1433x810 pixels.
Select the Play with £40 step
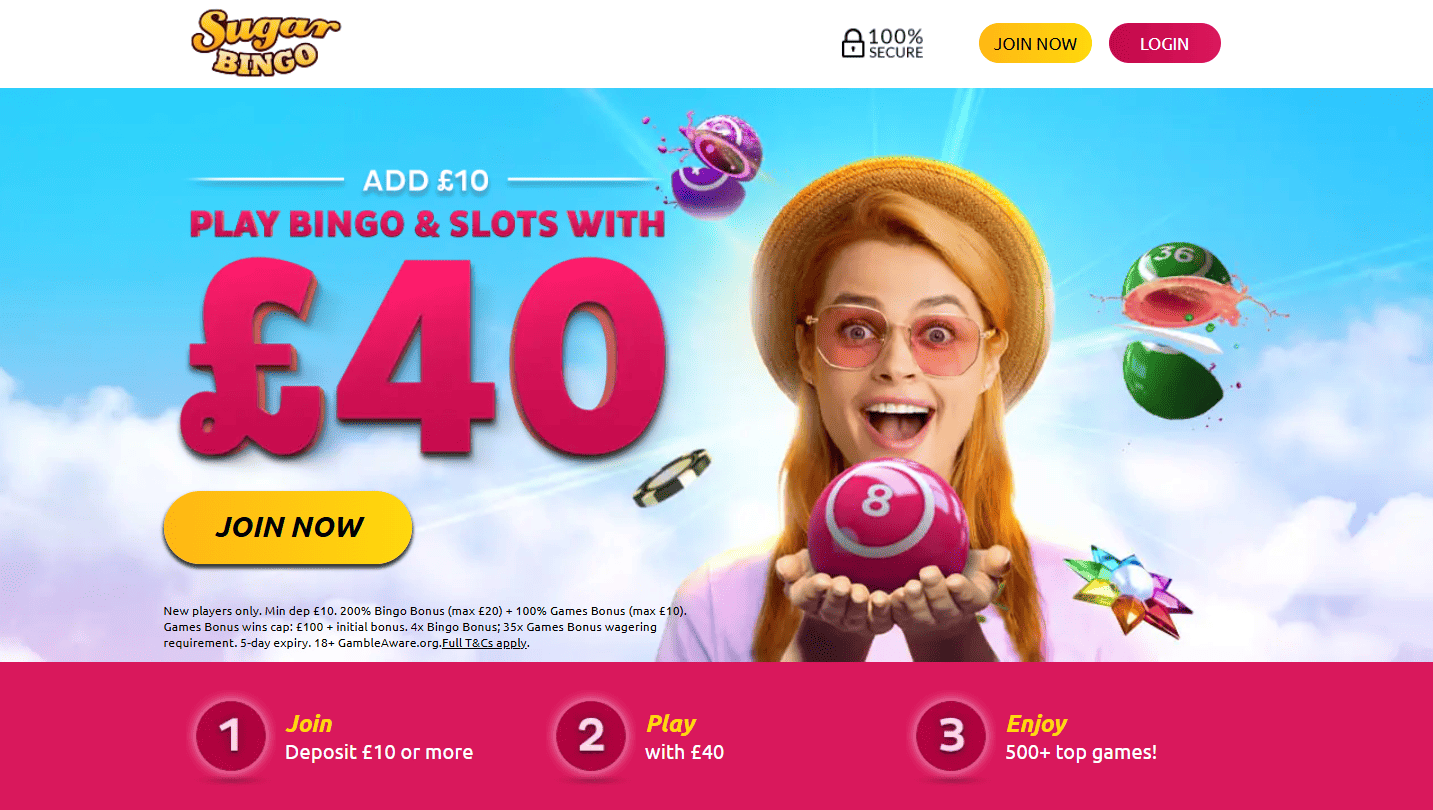tap(684, 737)
